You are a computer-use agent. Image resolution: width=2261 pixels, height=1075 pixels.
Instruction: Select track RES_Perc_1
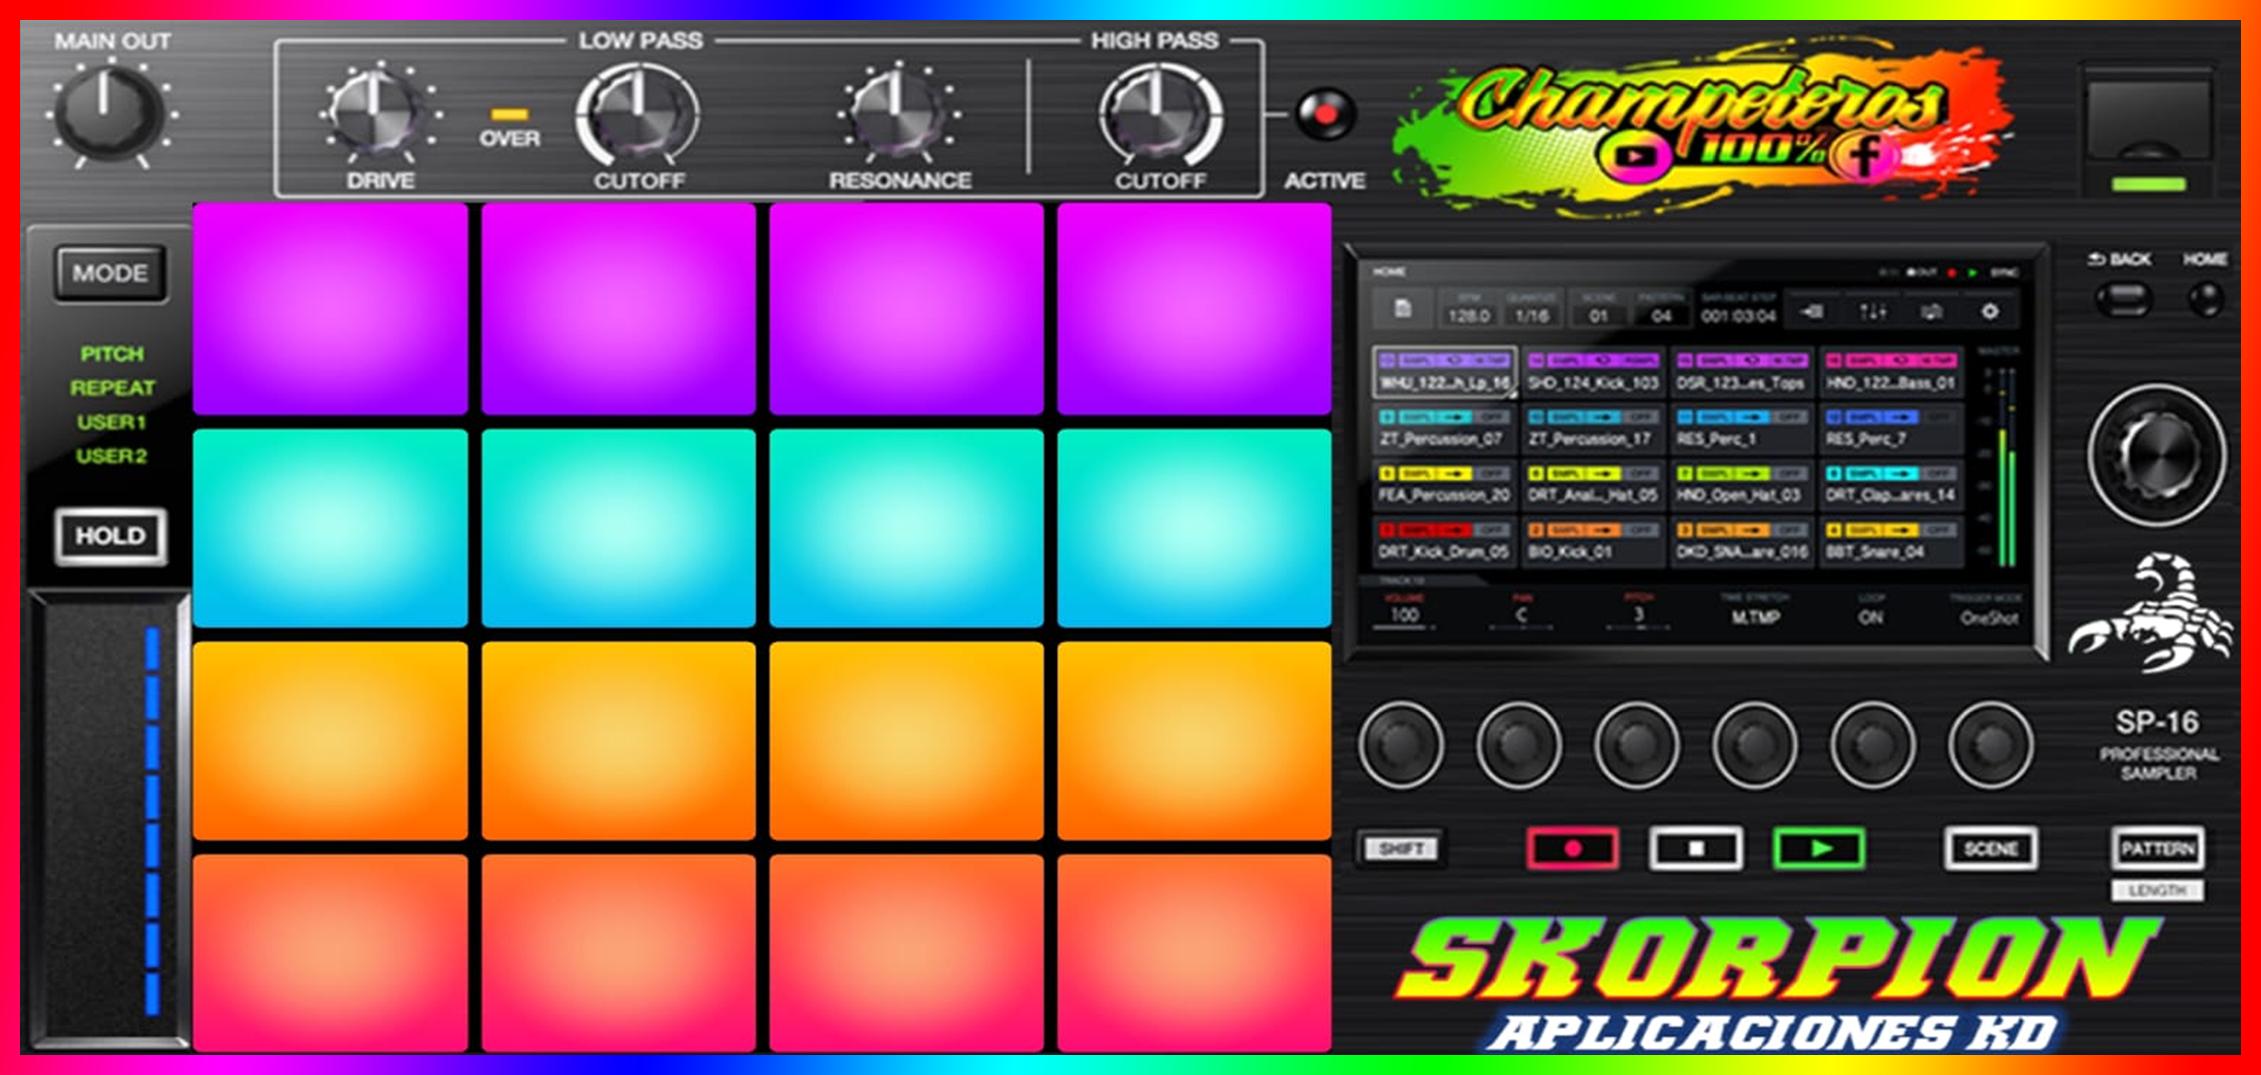(1741, 428)
